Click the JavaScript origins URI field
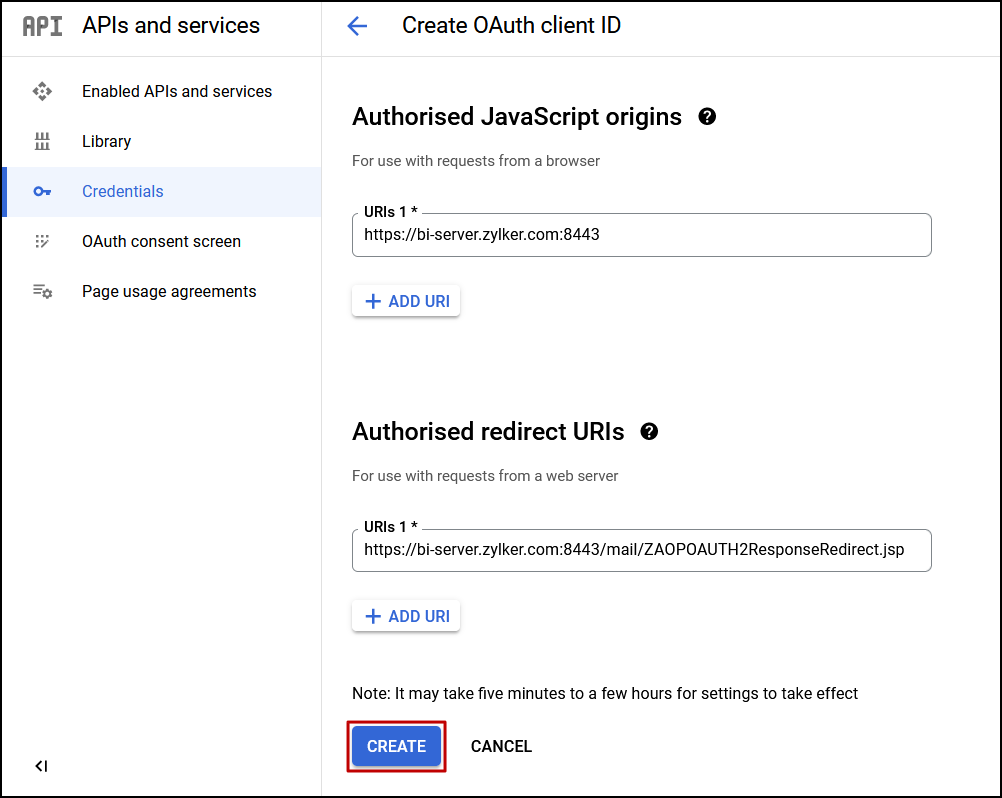Screen dimensions: 1002x798 (x=641, y=235)
